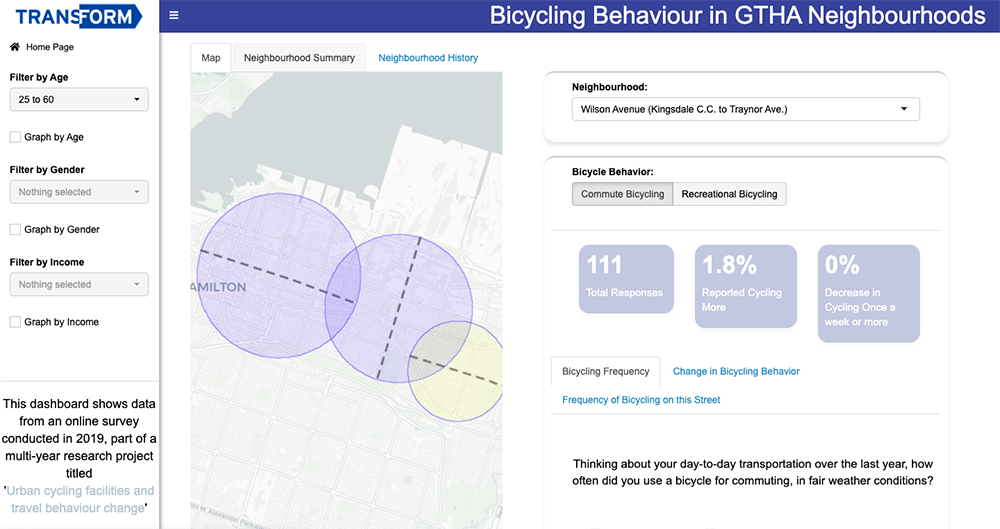The width and height of the screenshot is (1000, 529).
Task: Switch to Neighbourhood Summary tab
Action: tap(299, 58)
